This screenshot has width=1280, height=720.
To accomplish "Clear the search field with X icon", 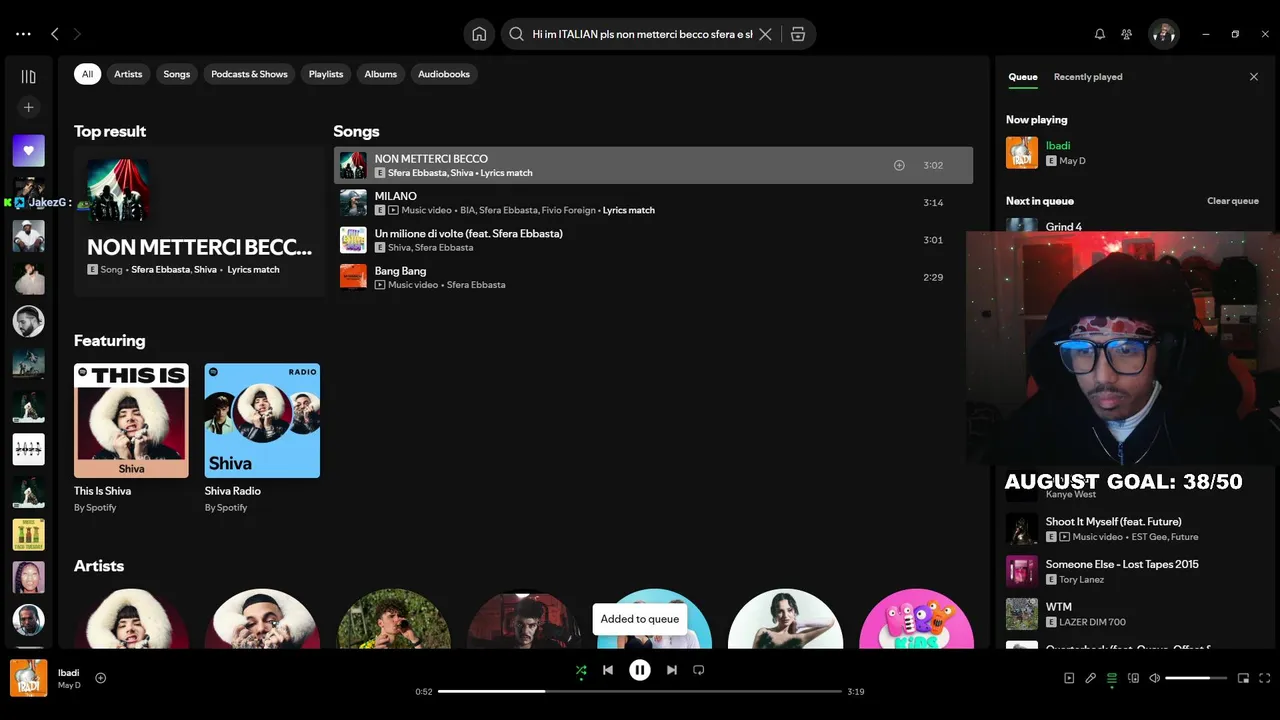I will coord(765,34).
